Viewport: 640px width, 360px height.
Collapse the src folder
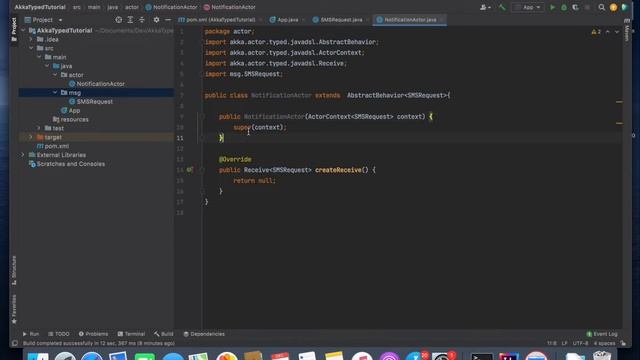pyautogui.click(x=31, y=48)
